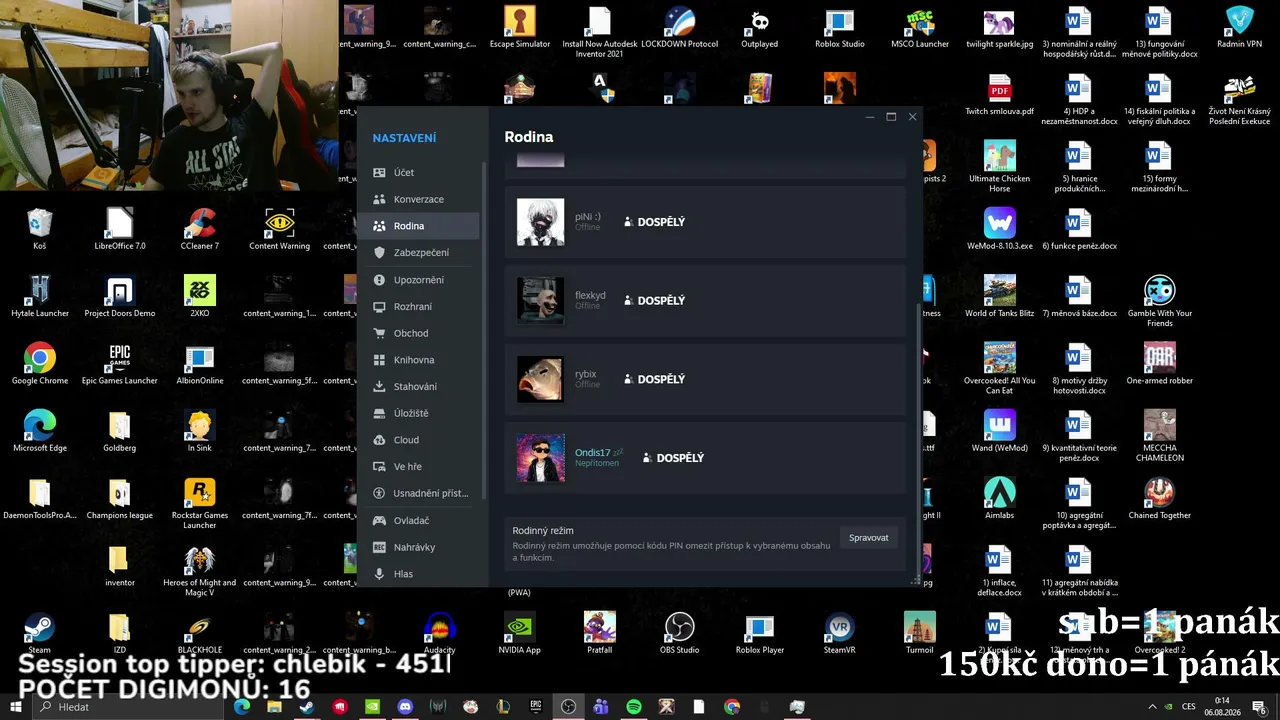Select Audacity desktop icon
The height and width of the screenshot is (720, 1280).
coord(440,632)
